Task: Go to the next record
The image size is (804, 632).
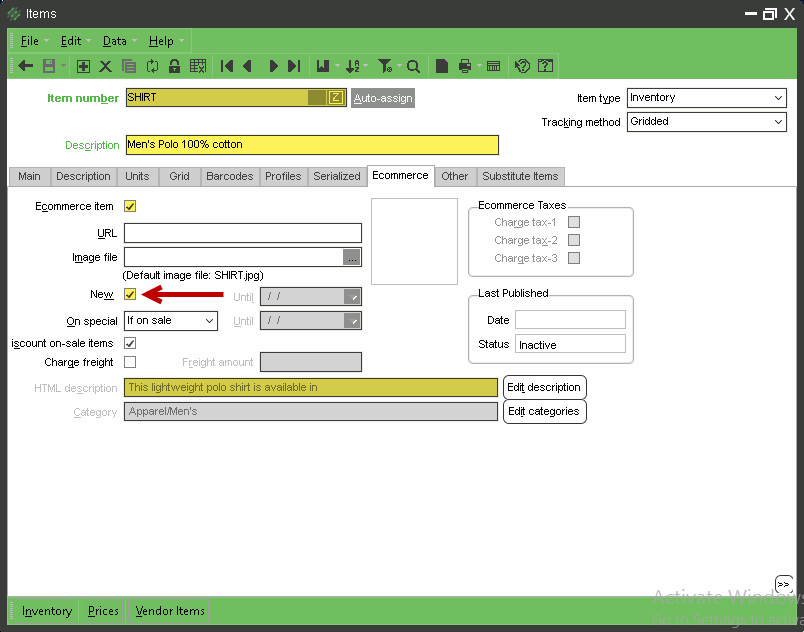Action: (273, 66)
